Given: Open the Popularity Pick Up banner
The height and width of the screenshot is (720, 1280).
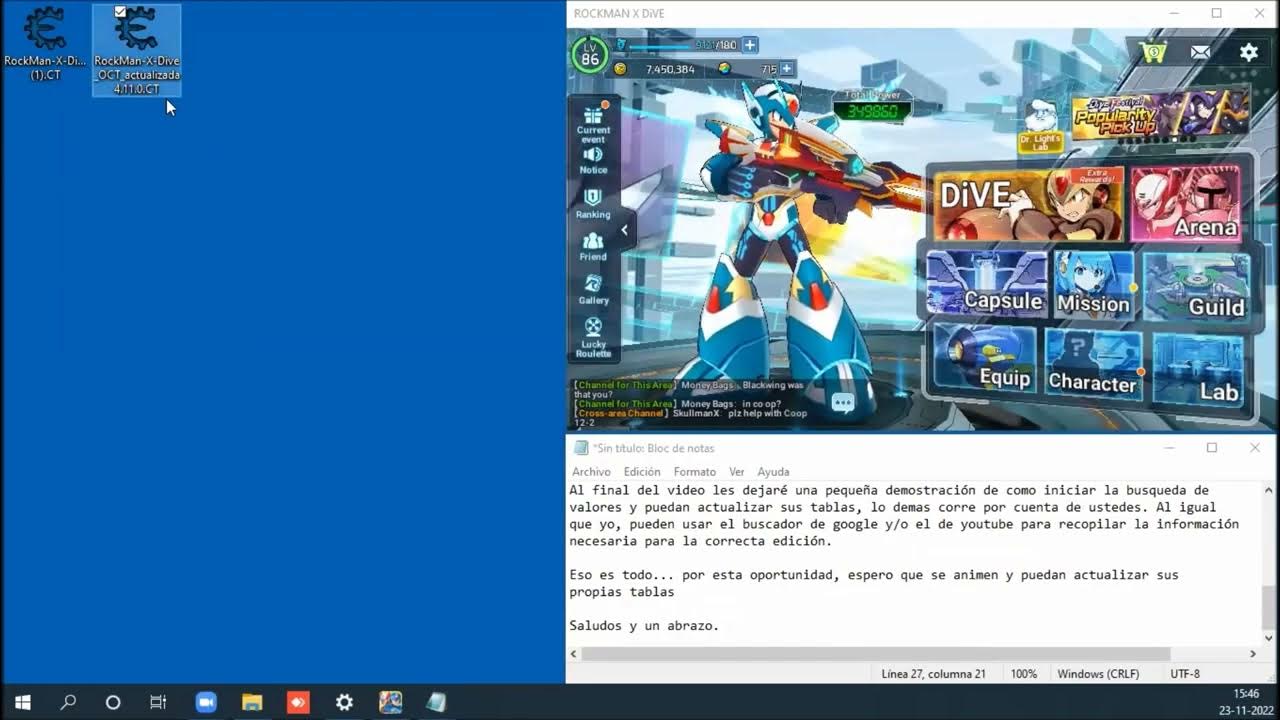Looking at the screenshot, I should [1160, 115].
